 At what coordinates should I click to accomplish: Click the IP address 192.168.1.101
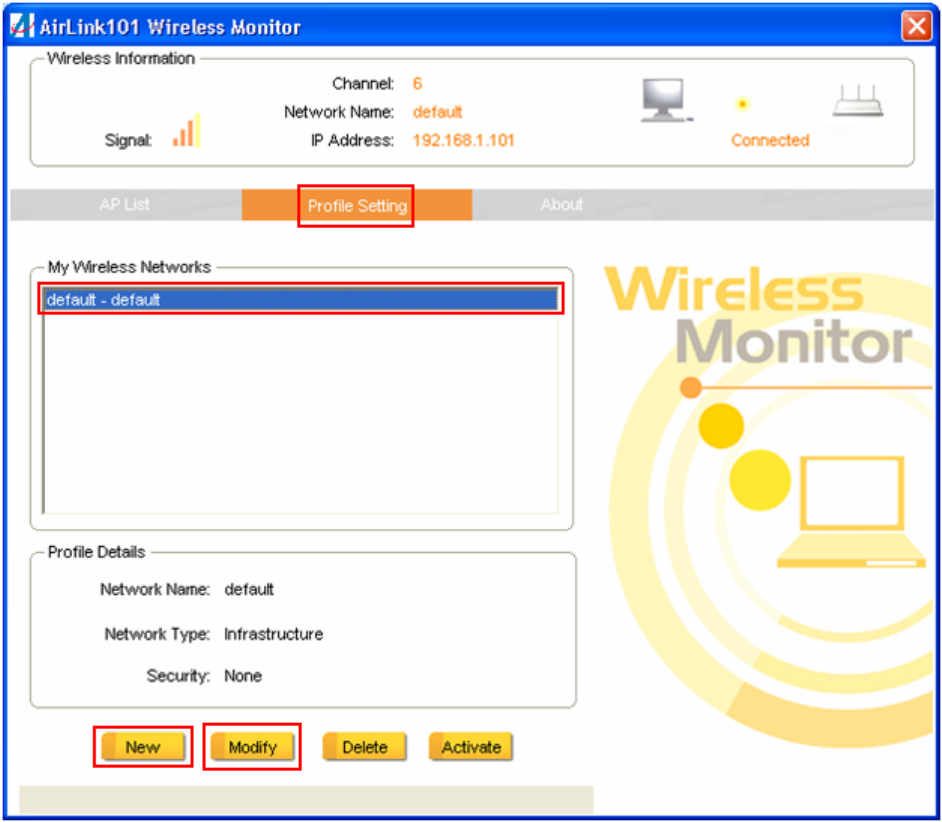(x=463, y=140)
